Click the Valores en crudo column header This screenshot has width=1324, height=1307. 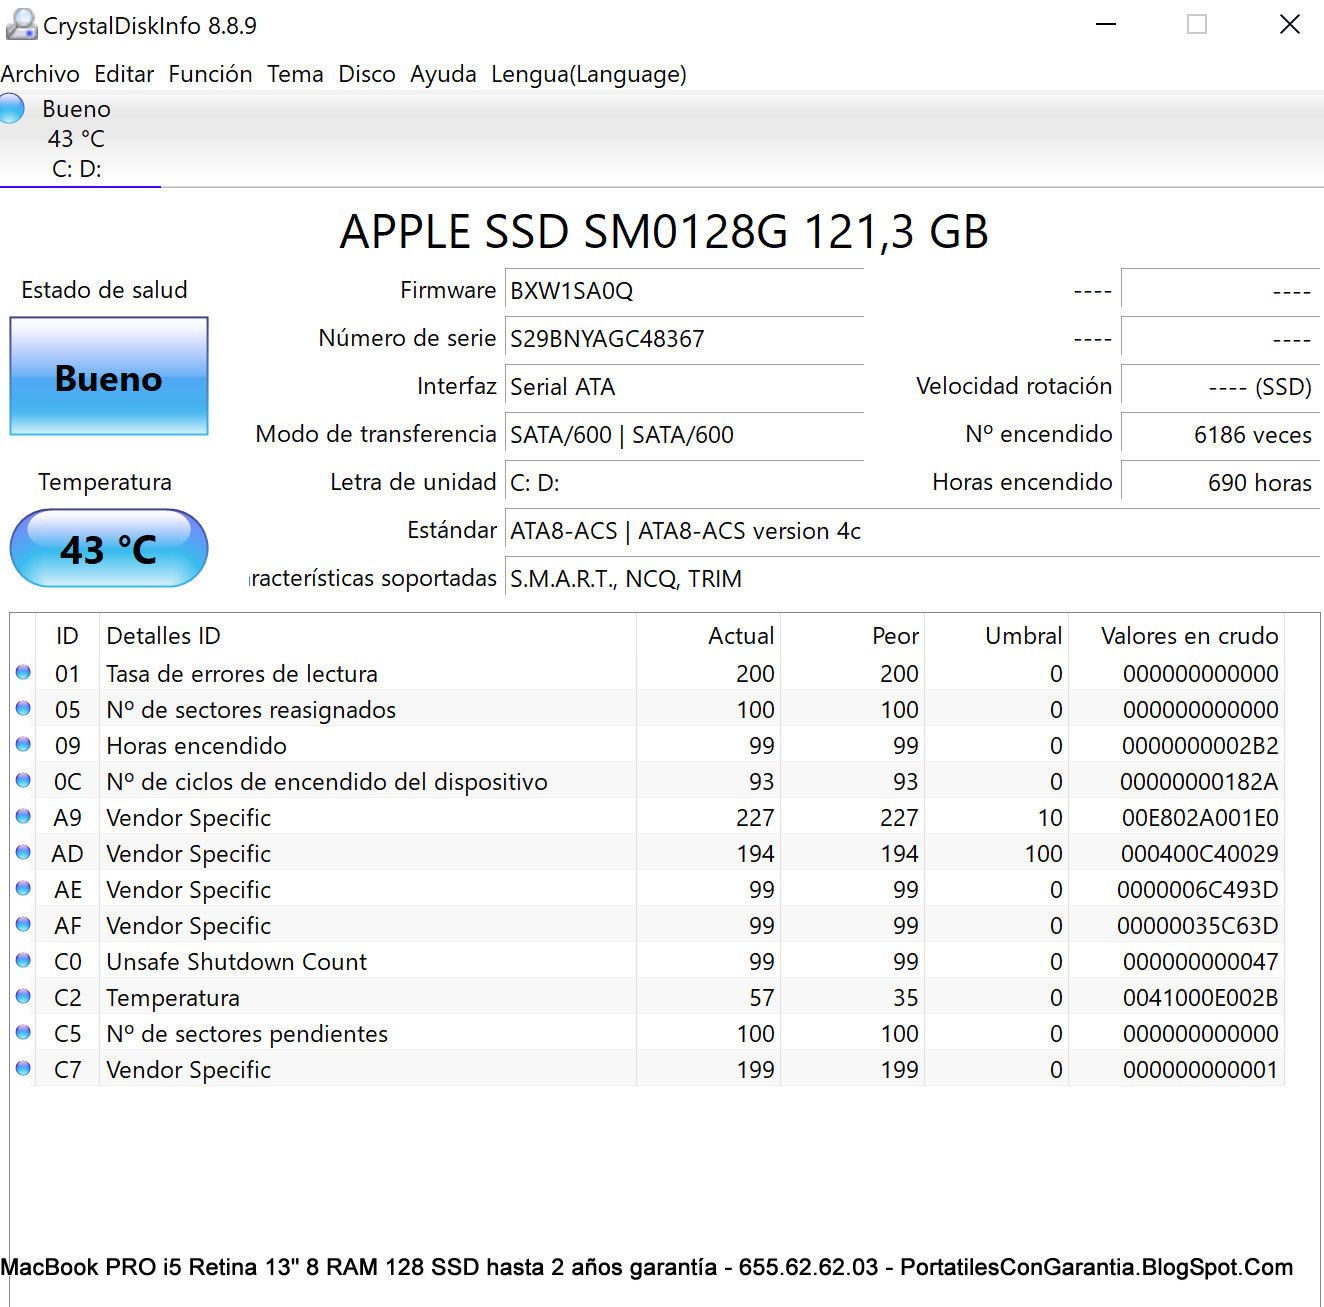coord(1189,636)
